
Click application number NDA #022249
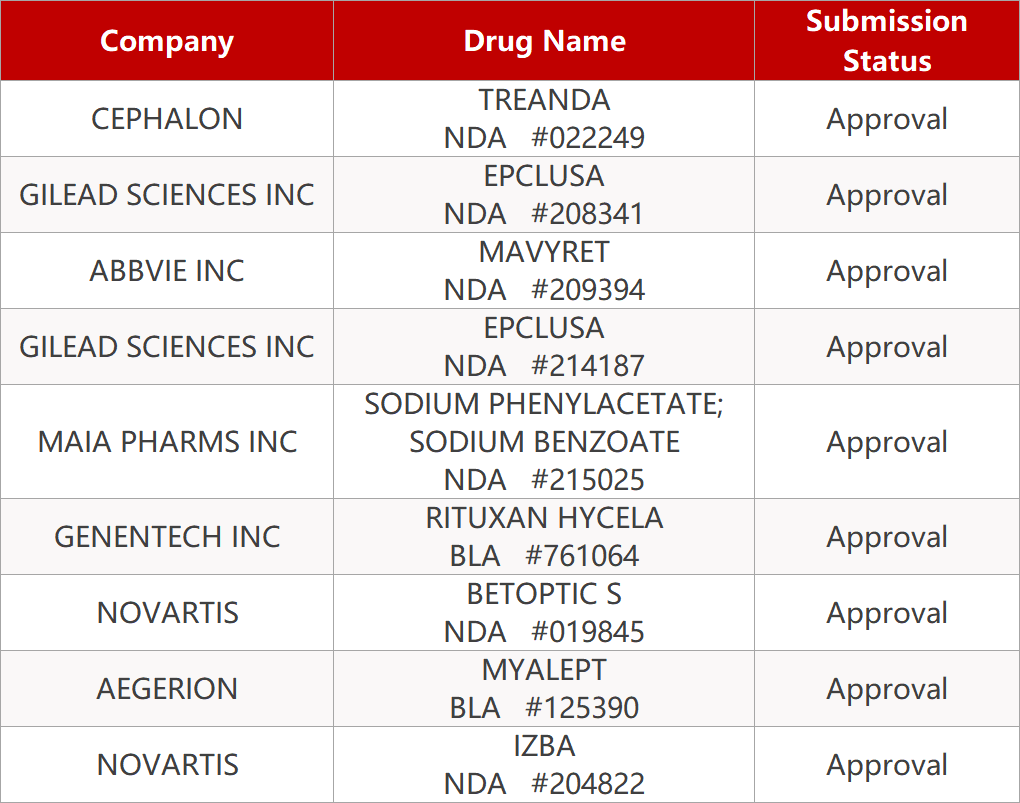coord(544,138)
